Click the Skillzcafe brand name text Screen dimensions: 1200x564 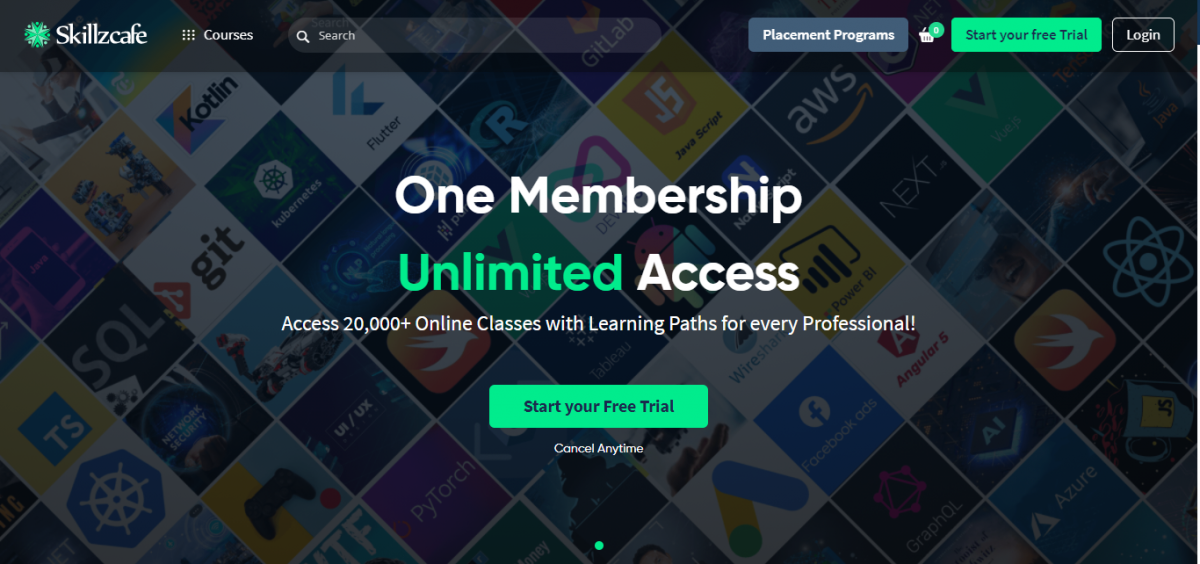pos(100,35)
